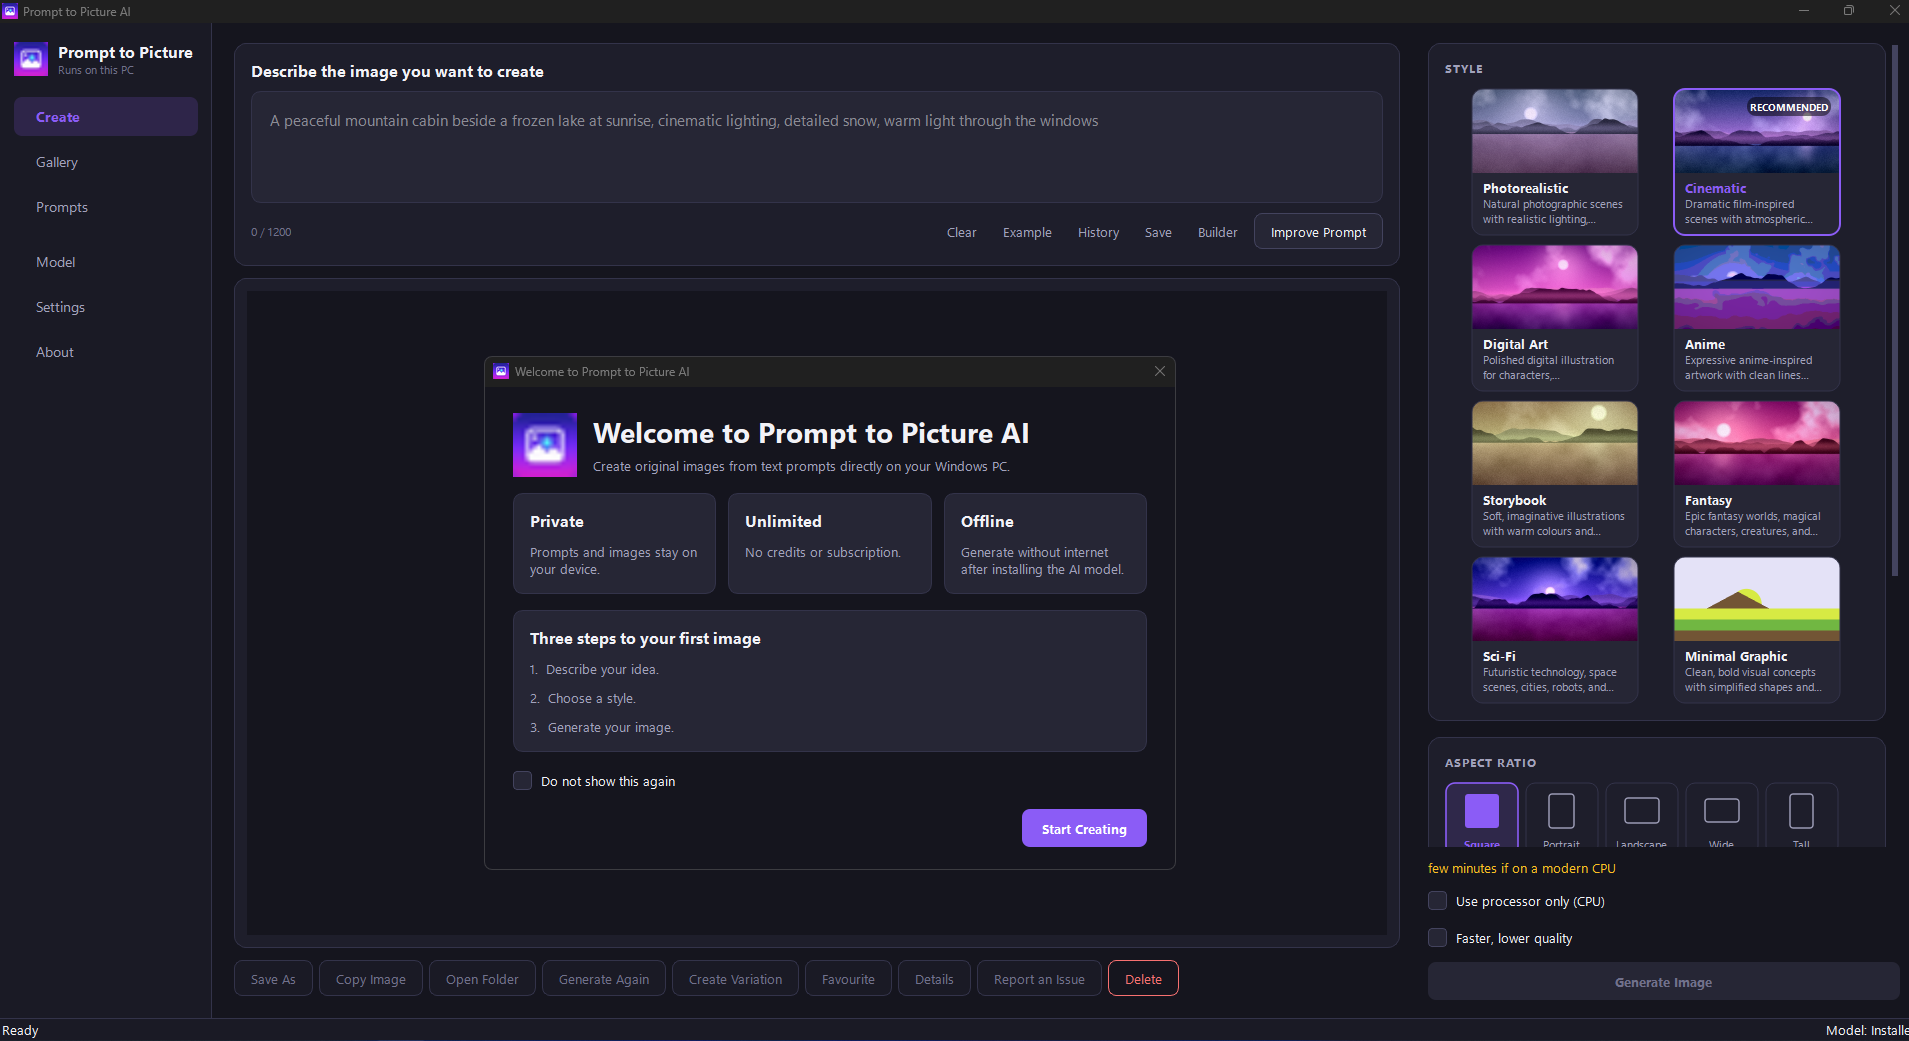Choose the Tall aspect ratio icon
The height and width of the screenshot is (1041, 1909).
(x=1801, y=811)
